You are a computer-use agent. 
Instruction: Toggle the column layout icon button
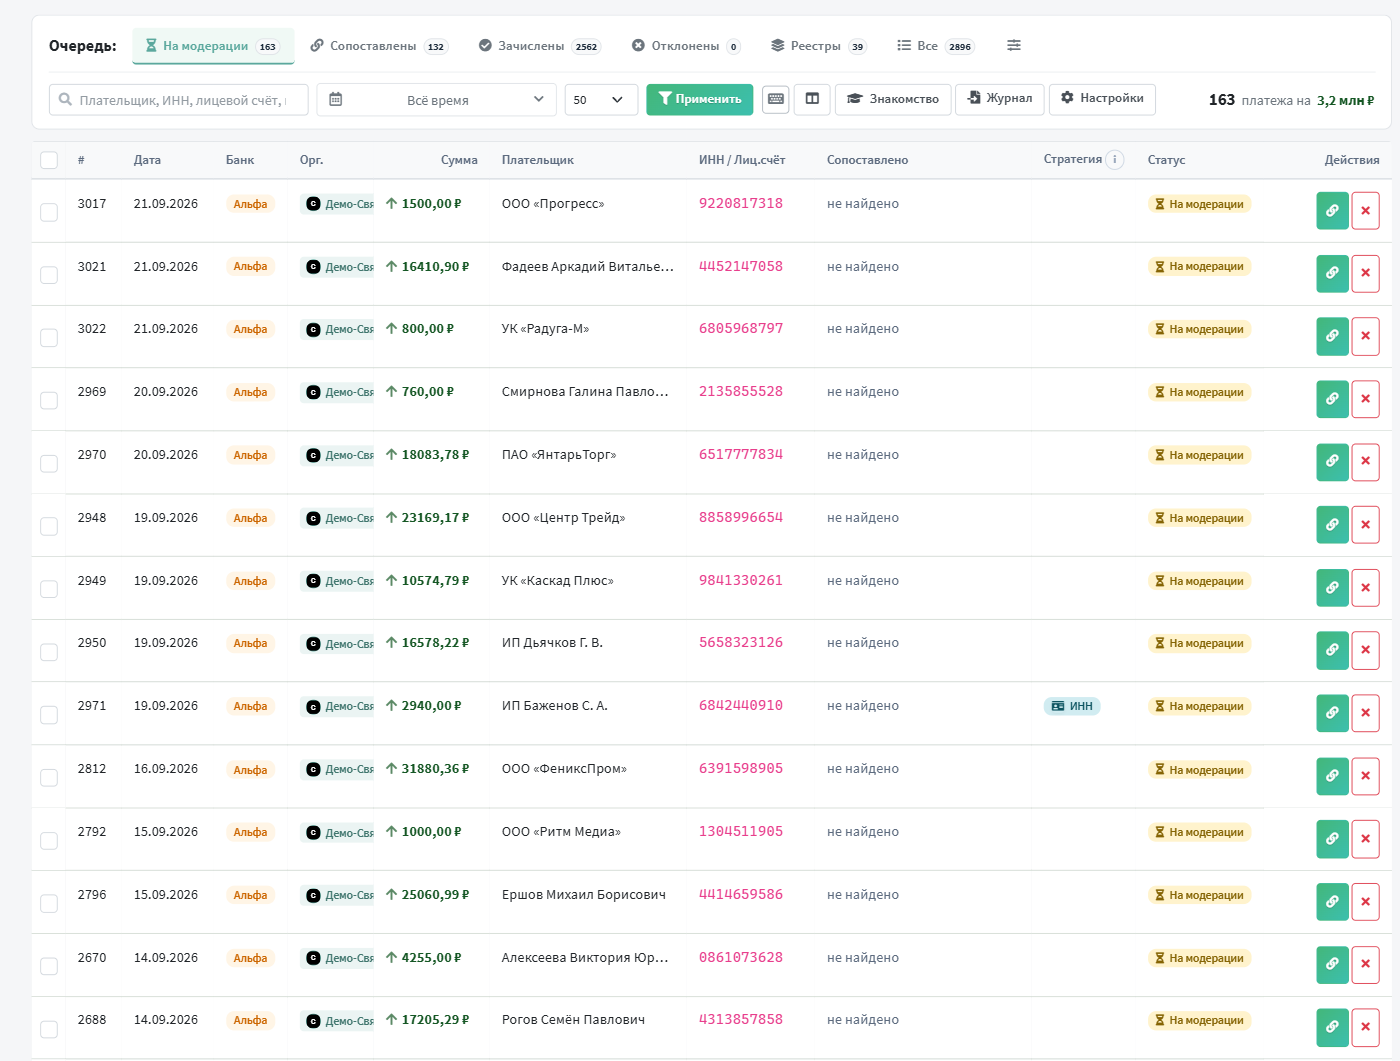point(812,99)
